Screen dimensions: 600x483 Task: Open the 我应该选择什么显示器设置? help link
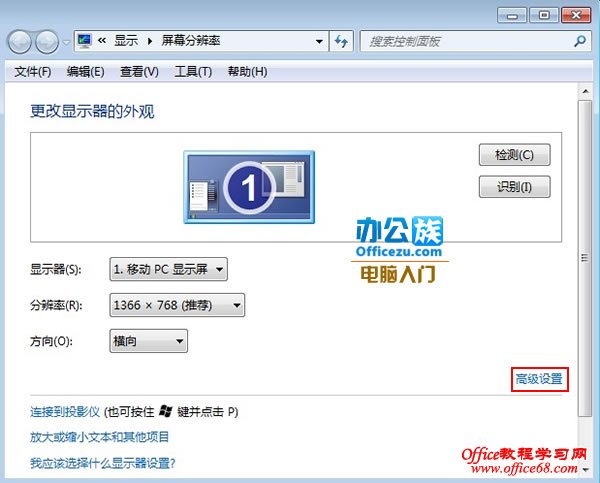(x=103, y=463)
